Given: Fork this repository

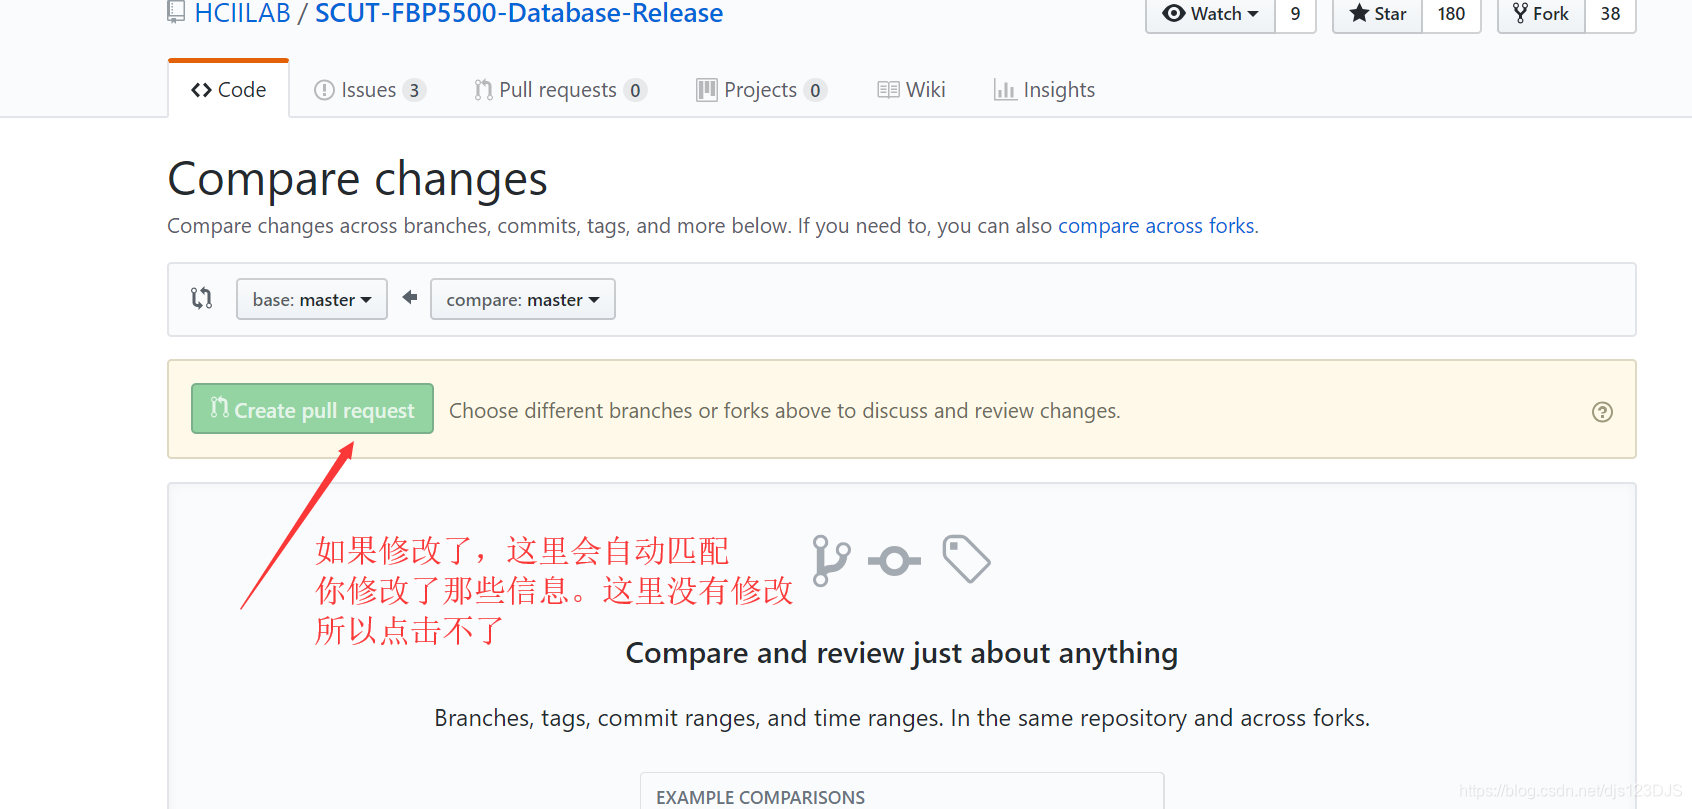Looking at the screenshot, I should click(x=1541, y=14).
